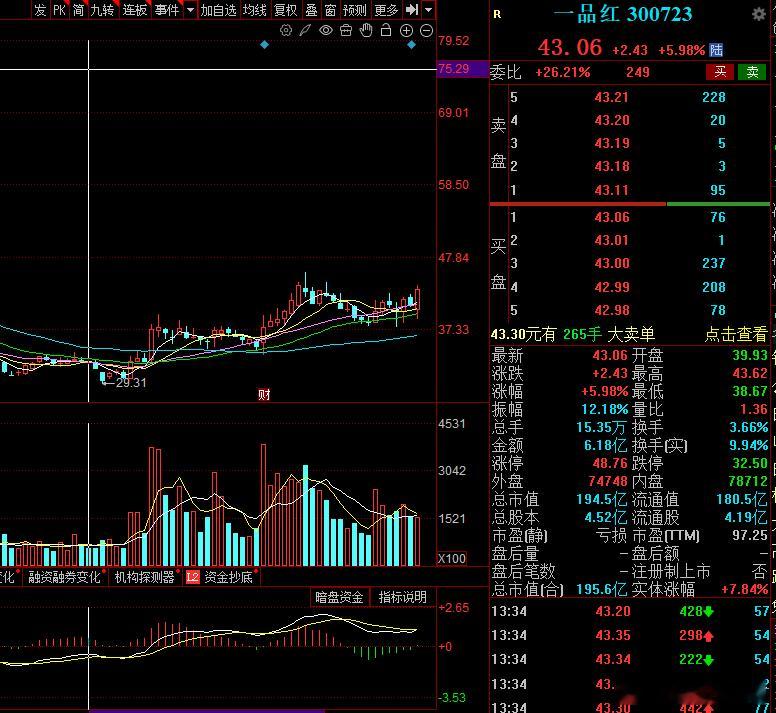Click the red 买 buy button
The width and height of the screenshot is (776, 713).
720,72
